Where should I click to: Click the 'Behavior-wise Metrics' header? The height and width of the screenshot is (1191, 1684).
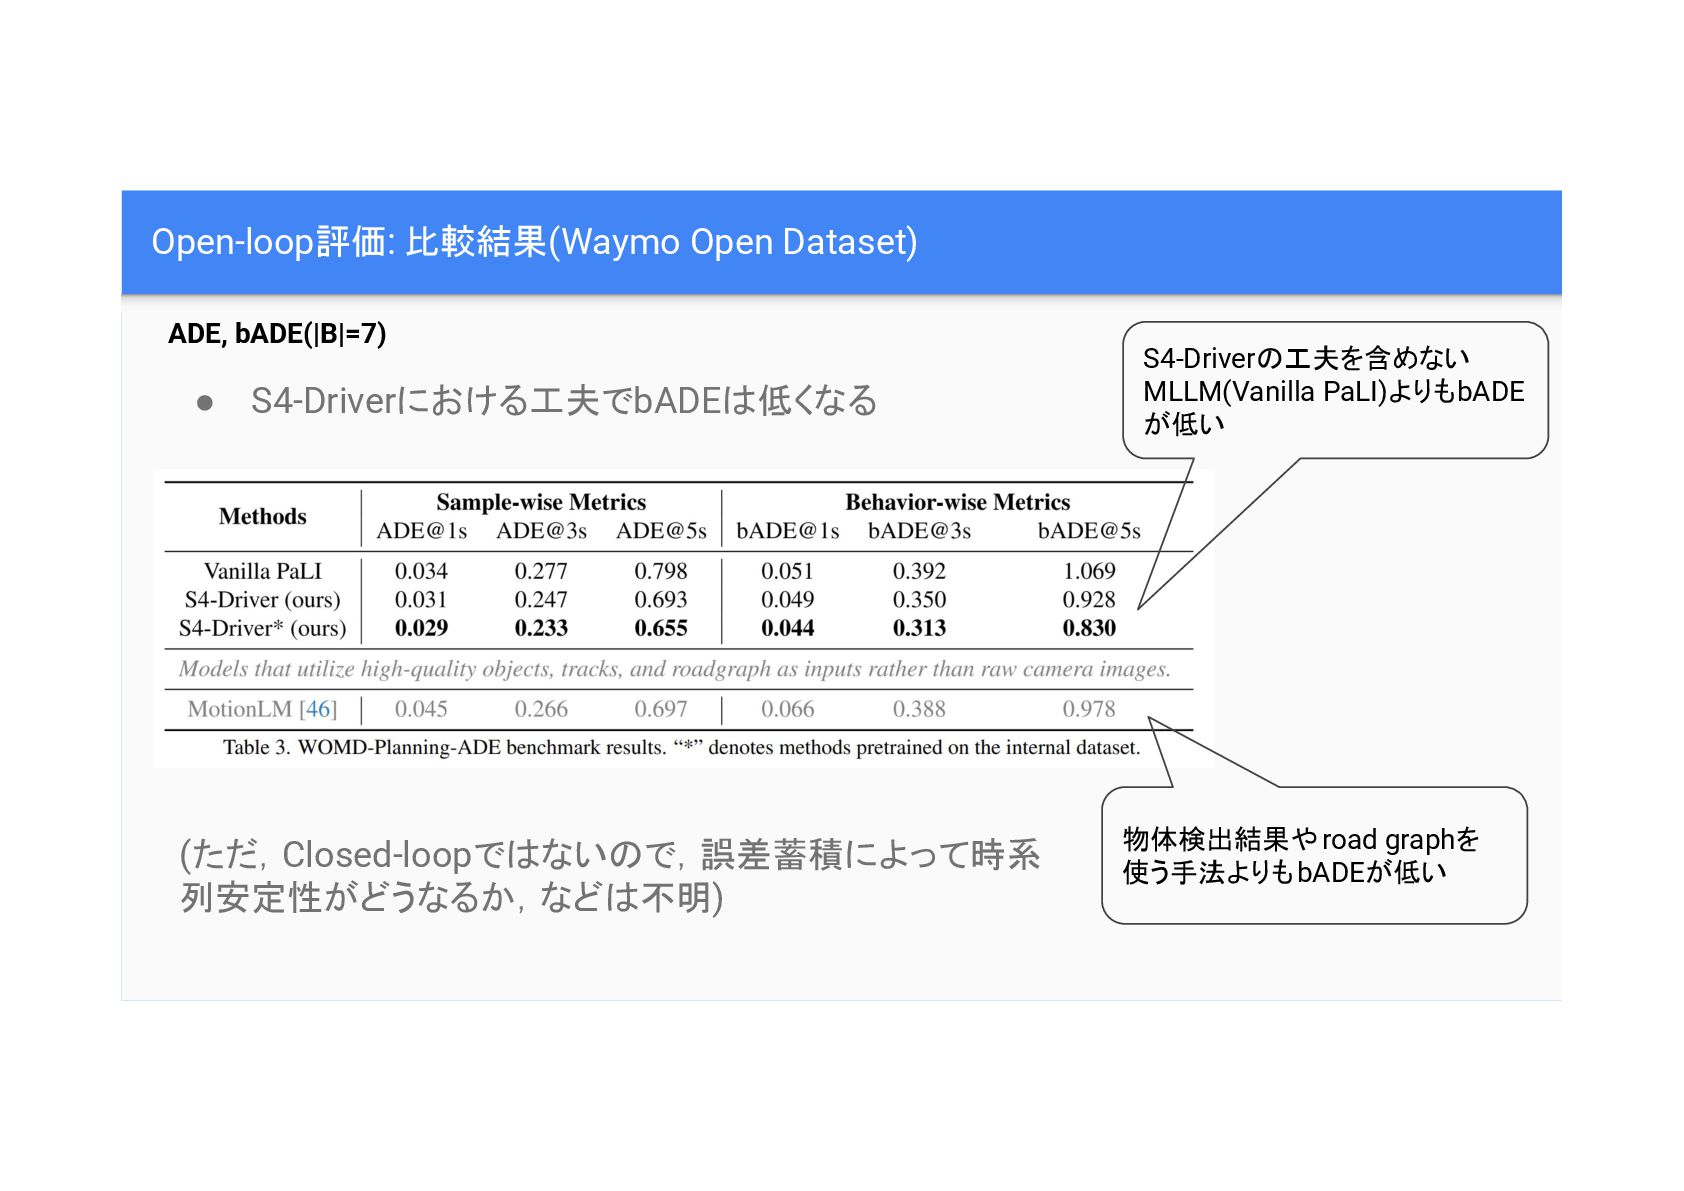(x=957, y=502)
